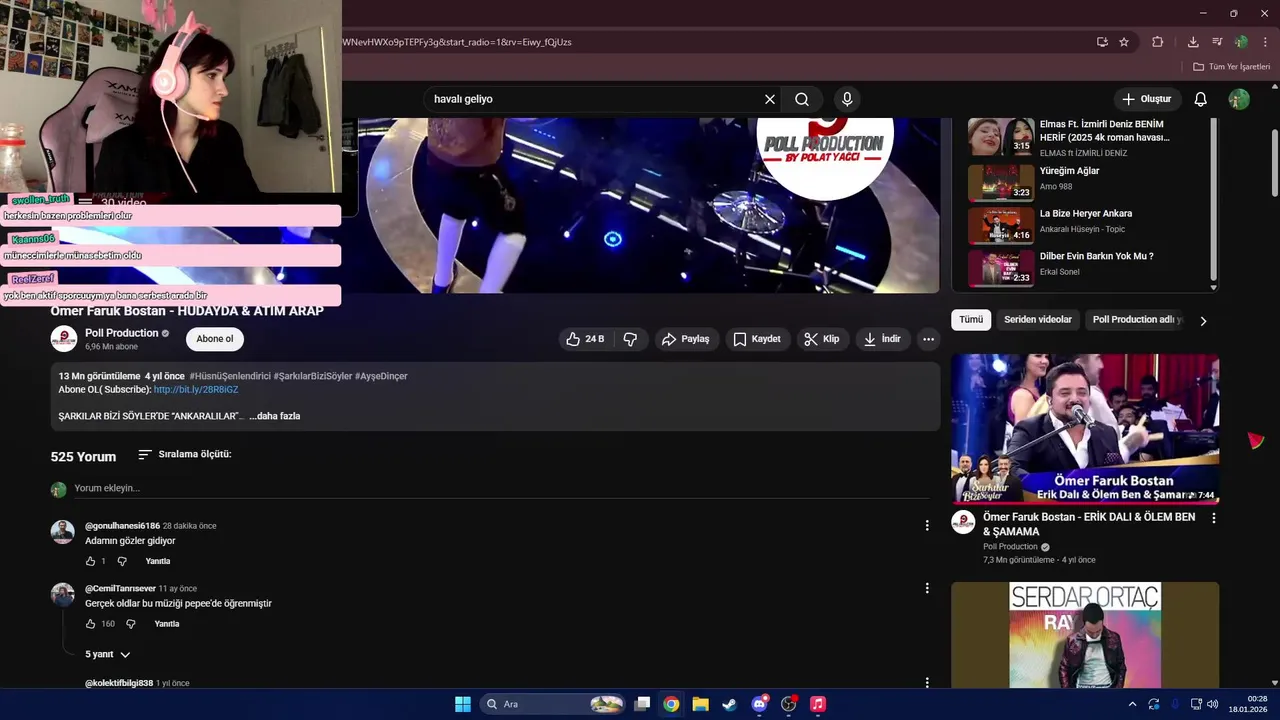The width and height of the screenshot is (1280, 720).
Task: Open the Chrome extensions puzzle icon
Action: click(x=1158, y=42)
